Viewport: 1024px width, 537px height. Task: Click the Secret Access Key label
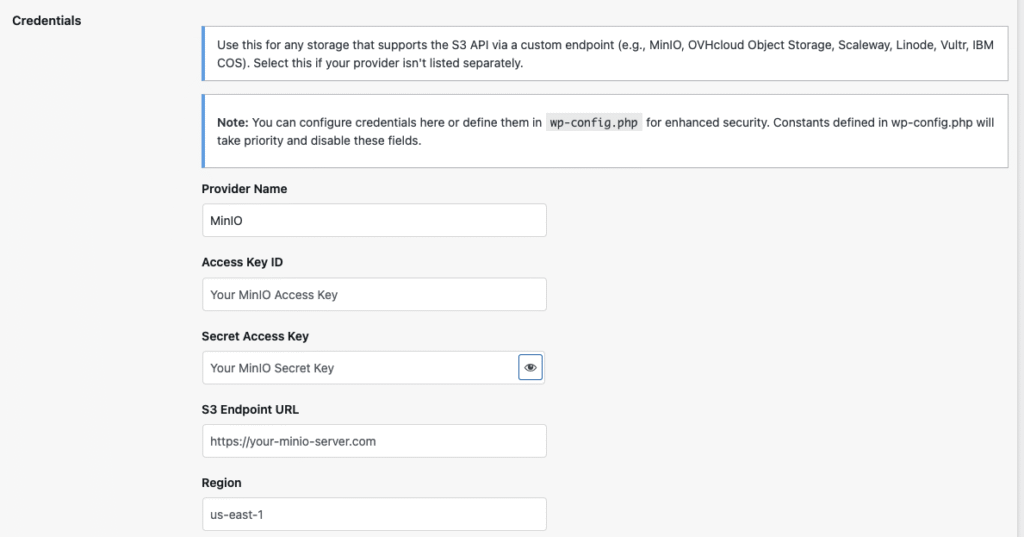tap(255, 336)
